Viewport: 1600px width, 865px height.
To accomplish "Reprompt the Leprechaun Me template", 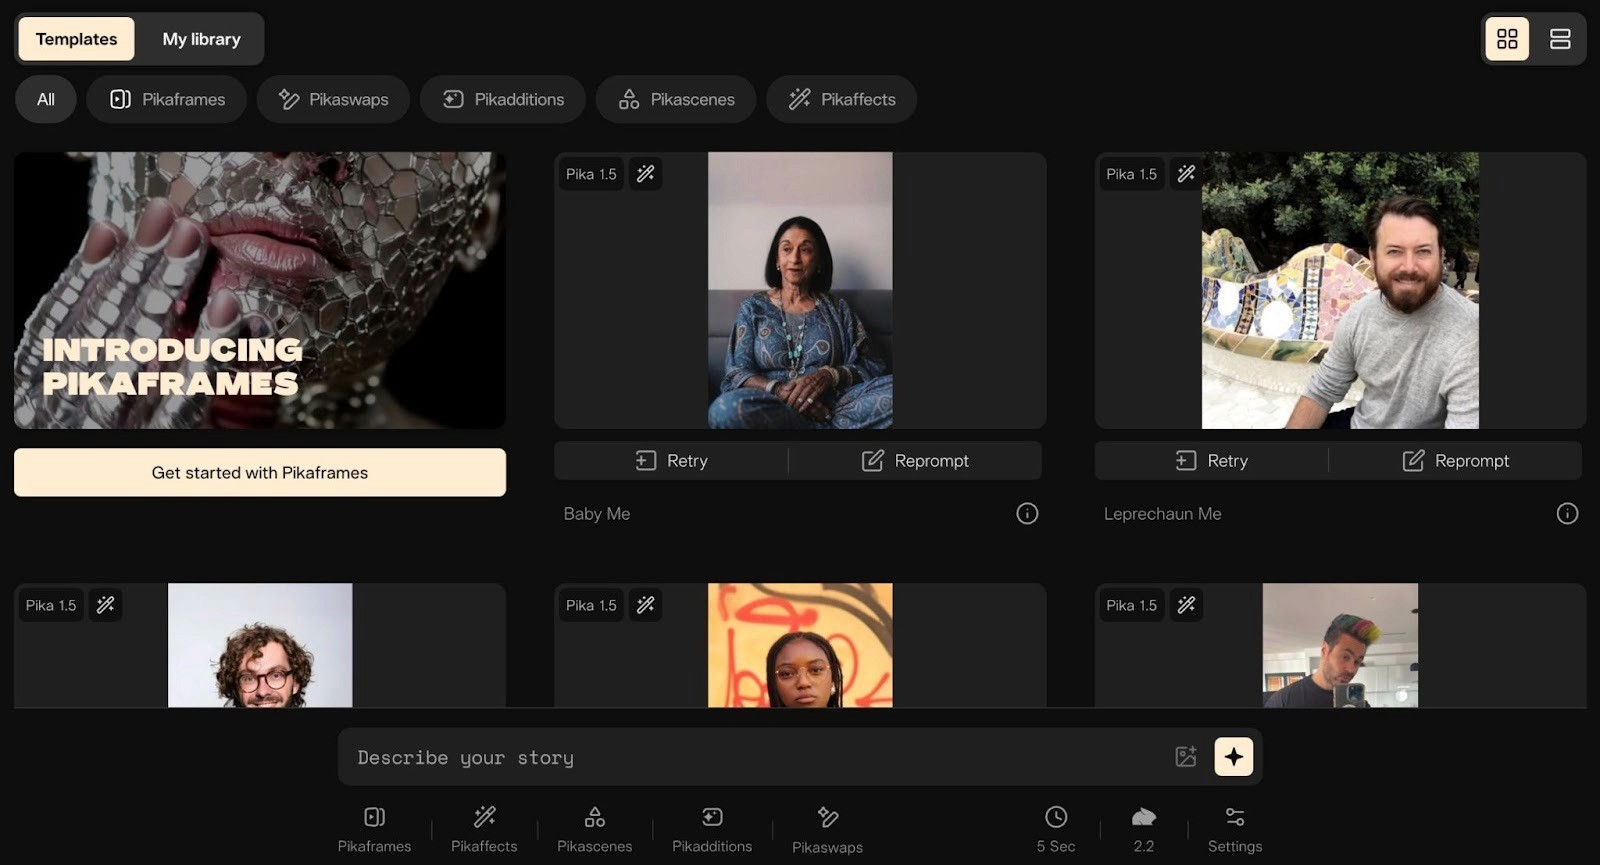I will click(1455, 460).
